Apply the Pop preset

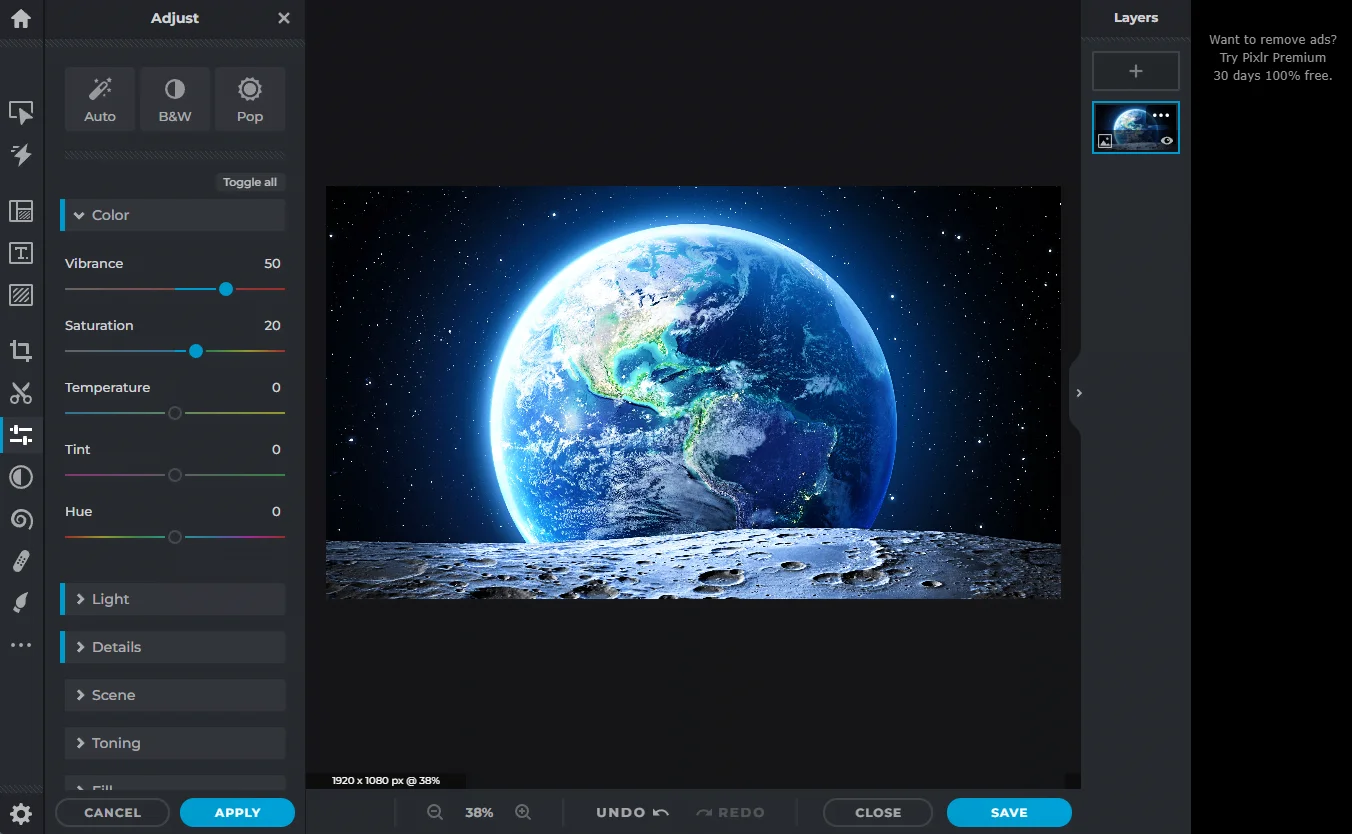250,99
